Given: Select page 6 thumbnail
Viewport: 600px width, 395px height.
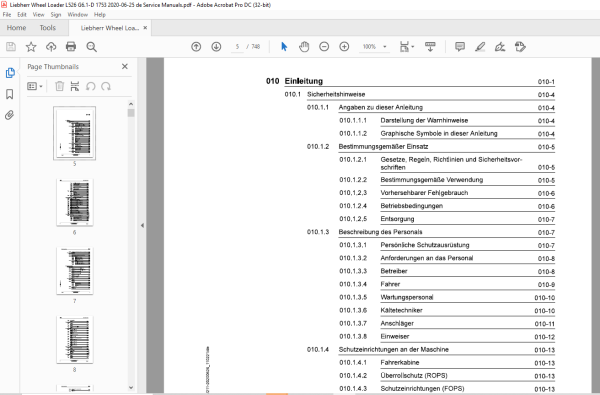Looking at the screenshot, I should 75,202.
